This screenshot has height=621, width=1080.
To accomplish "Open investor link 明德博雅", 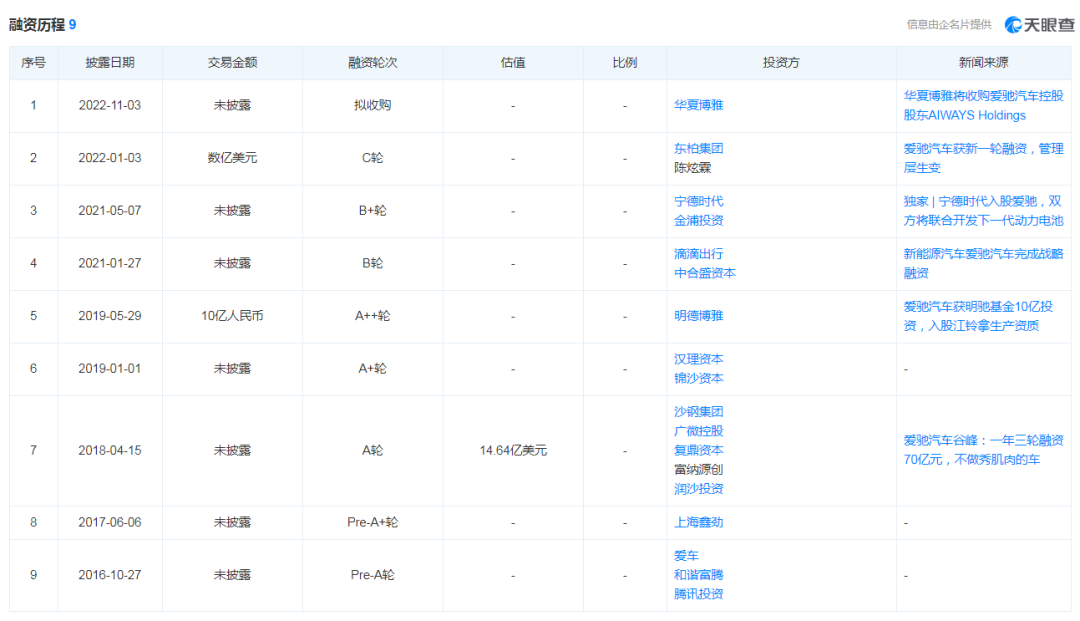I will (698, 316).
